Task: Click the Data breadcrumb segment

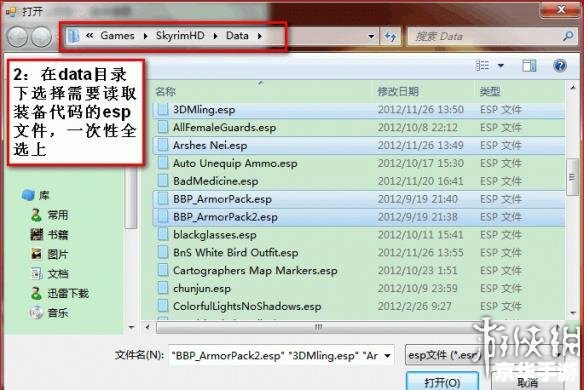Action: (x=237, y=35)
